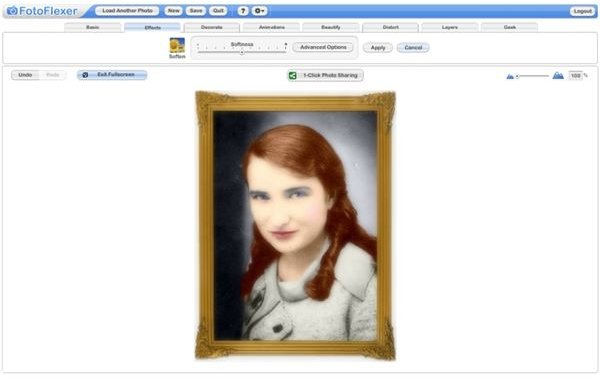Click the small mountain zoom-out icon
600x377 pixels.
coord(510,77)
